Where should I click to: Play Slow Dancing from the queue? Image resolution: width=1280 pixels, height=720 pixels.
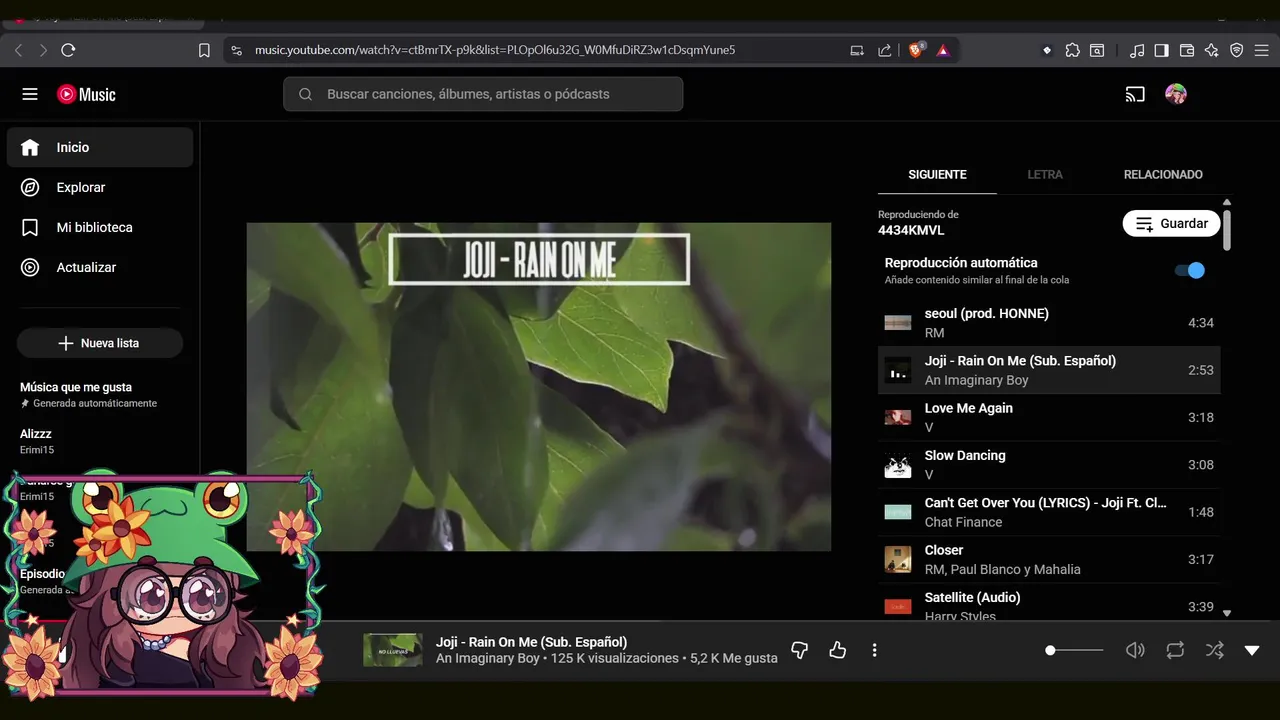[1049, 465]
